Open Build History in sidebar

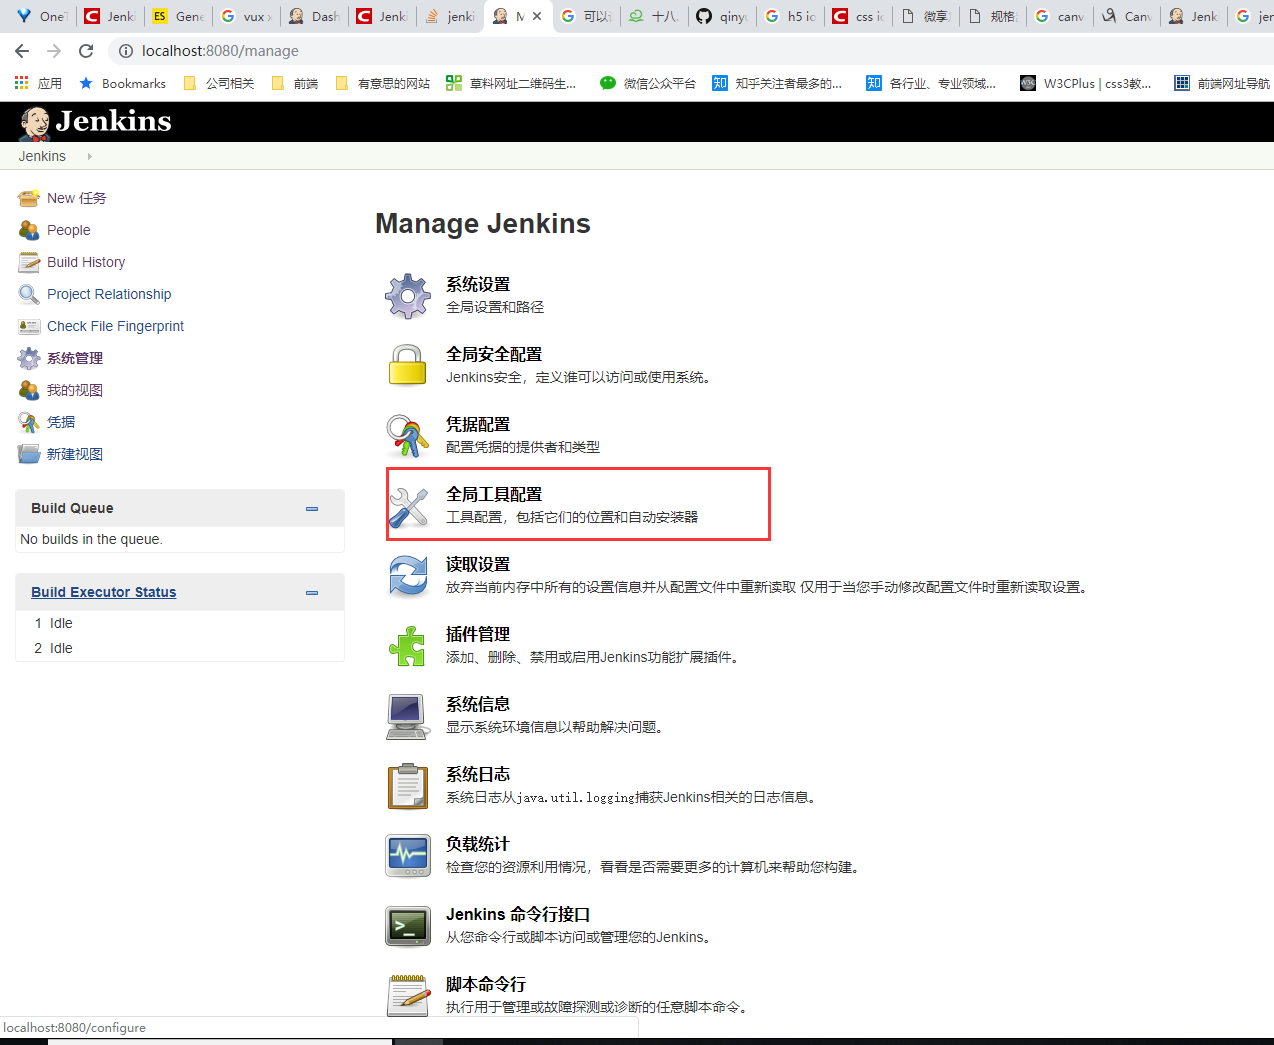[x=86, y=262]
